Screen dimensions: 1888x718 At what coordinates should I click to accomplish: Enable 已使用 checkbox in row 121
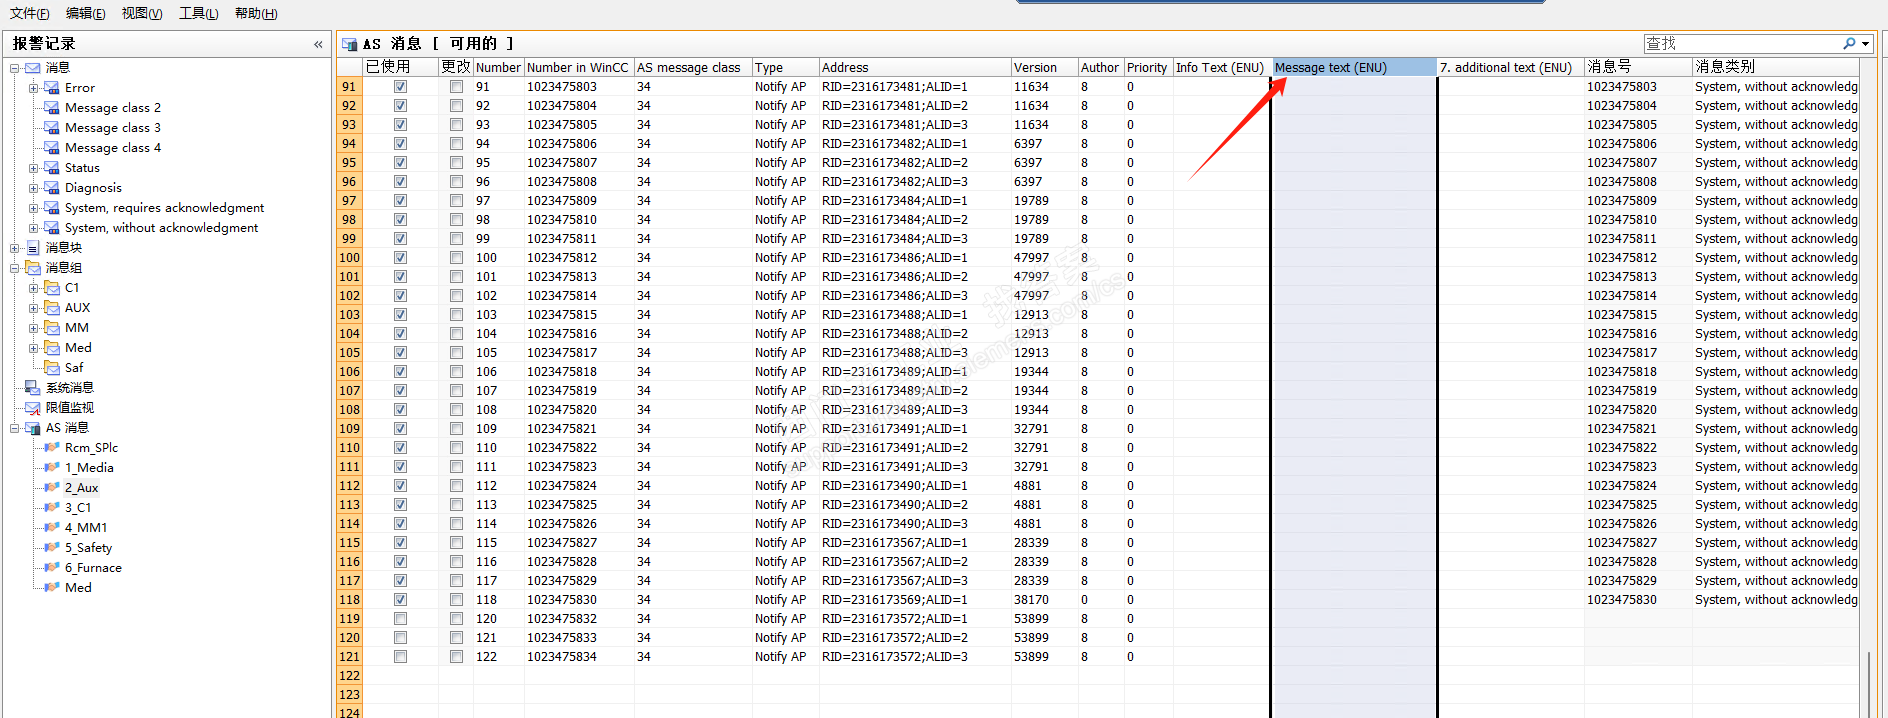400,657
